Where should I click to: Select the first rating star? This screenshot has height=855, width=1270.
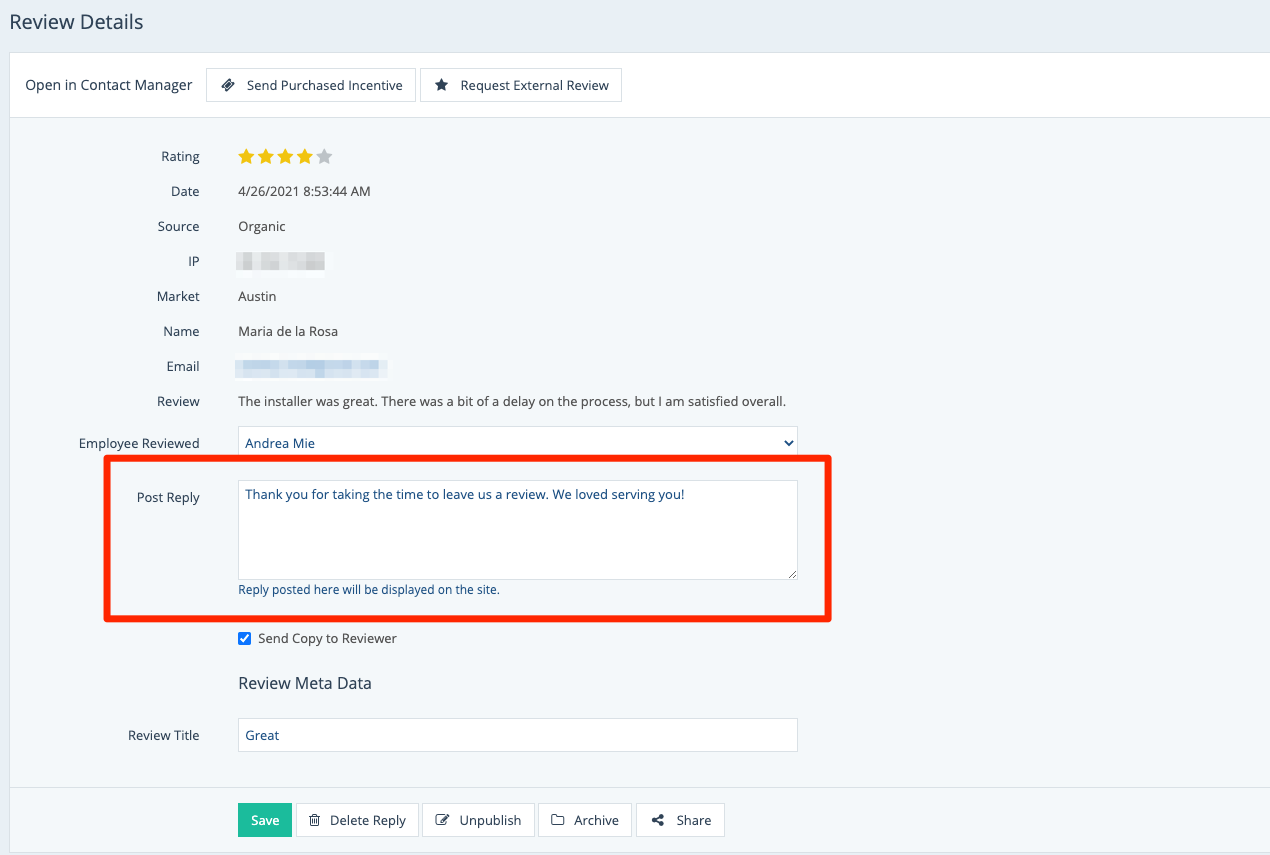point(246,156)
